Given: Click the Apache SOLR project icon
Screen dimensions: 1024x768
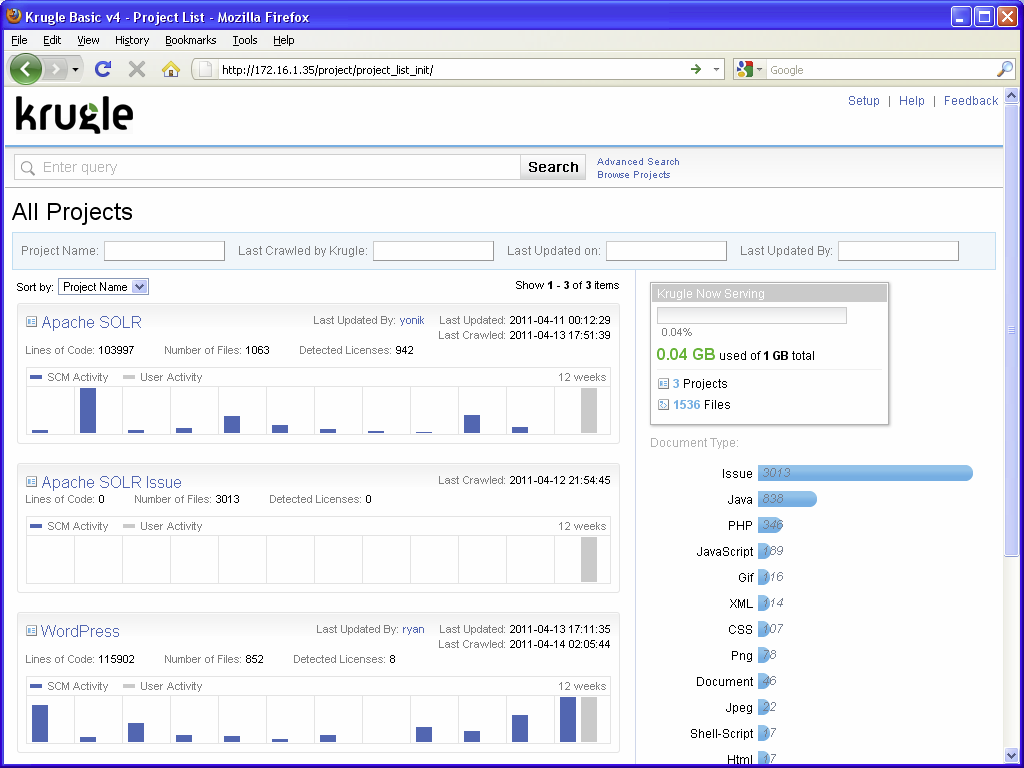Looking at the screenshot, I should [x=31, y=321].
